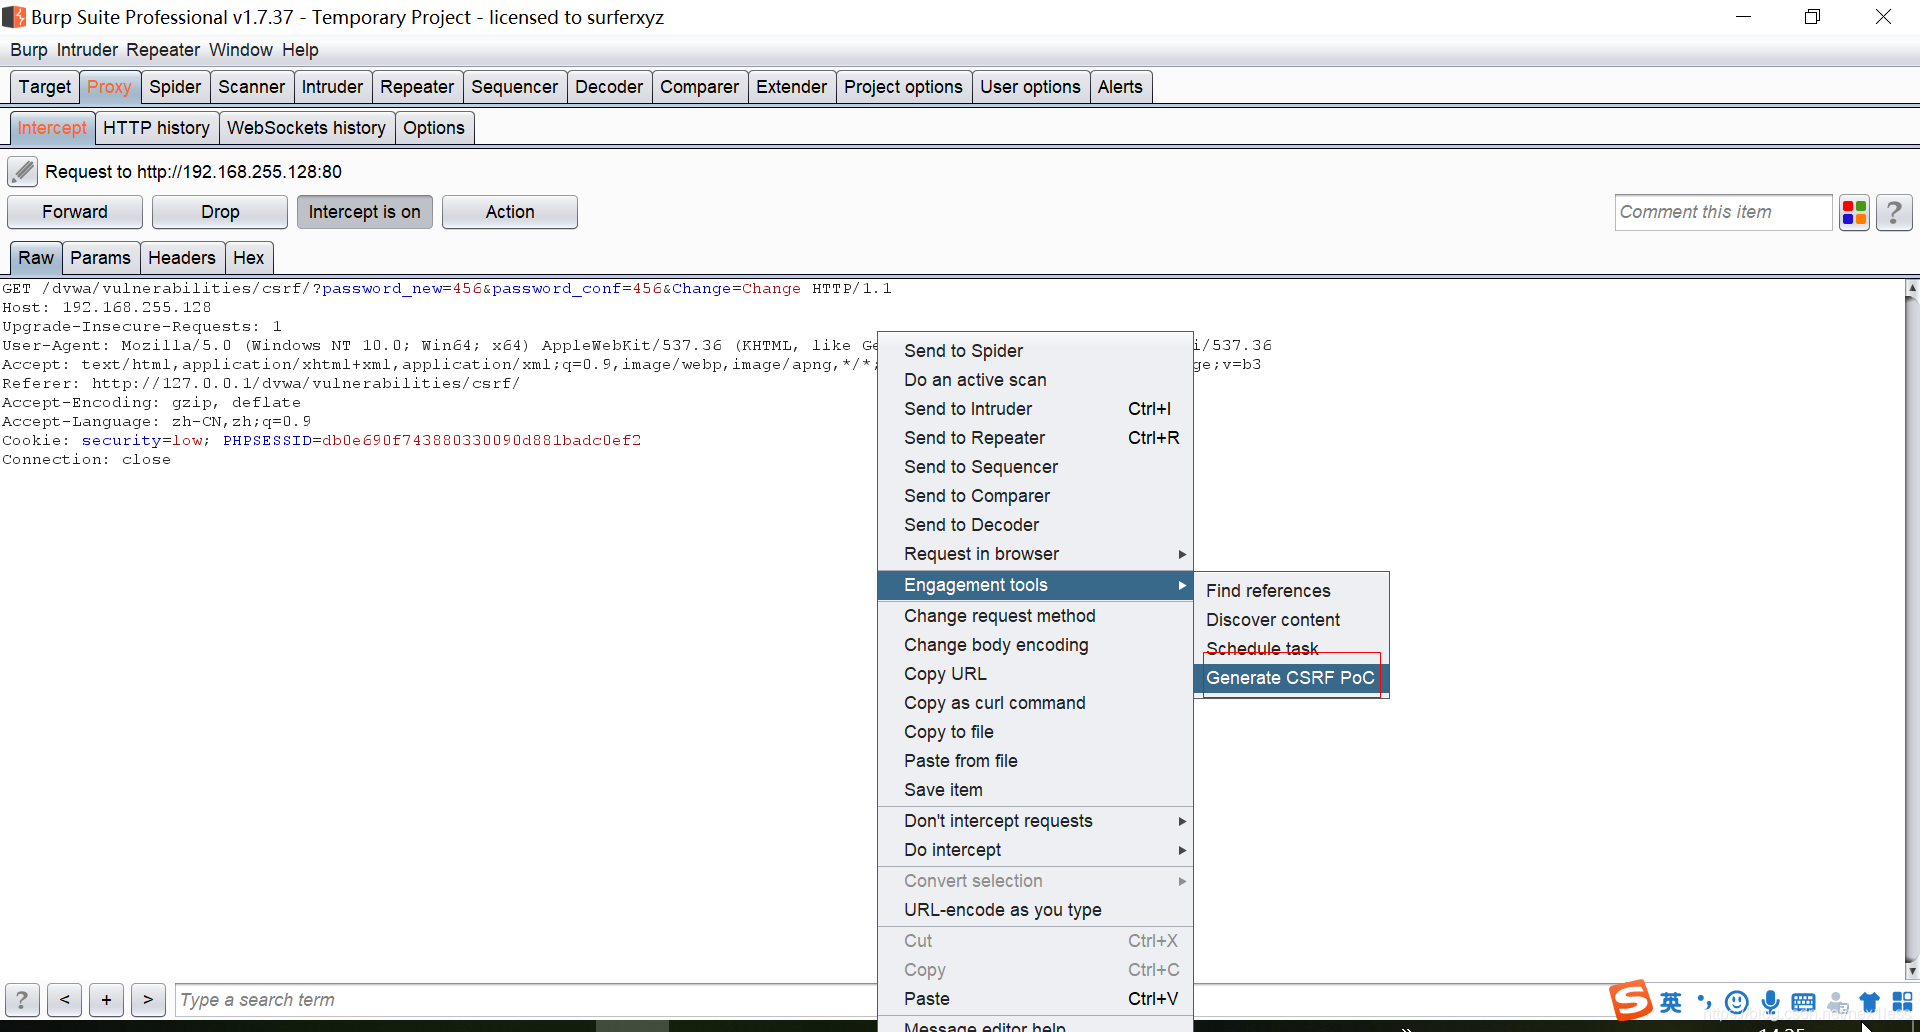The height and width of the screenshot is (1032, 1921).
Task: Click the Sogou voice input microphone
Action: 1770,1002
